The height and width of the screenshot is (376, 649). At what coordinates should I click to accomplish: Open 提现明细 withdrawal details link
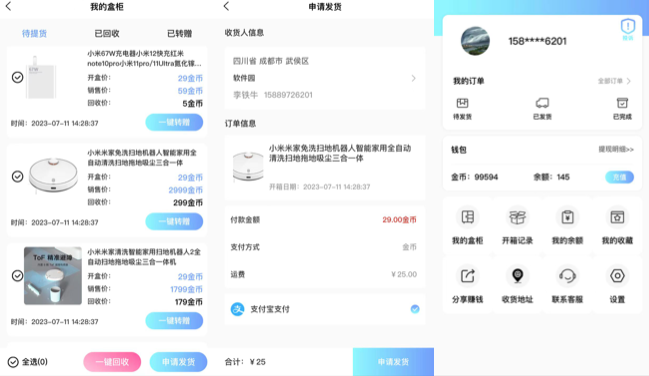(616, 149)
